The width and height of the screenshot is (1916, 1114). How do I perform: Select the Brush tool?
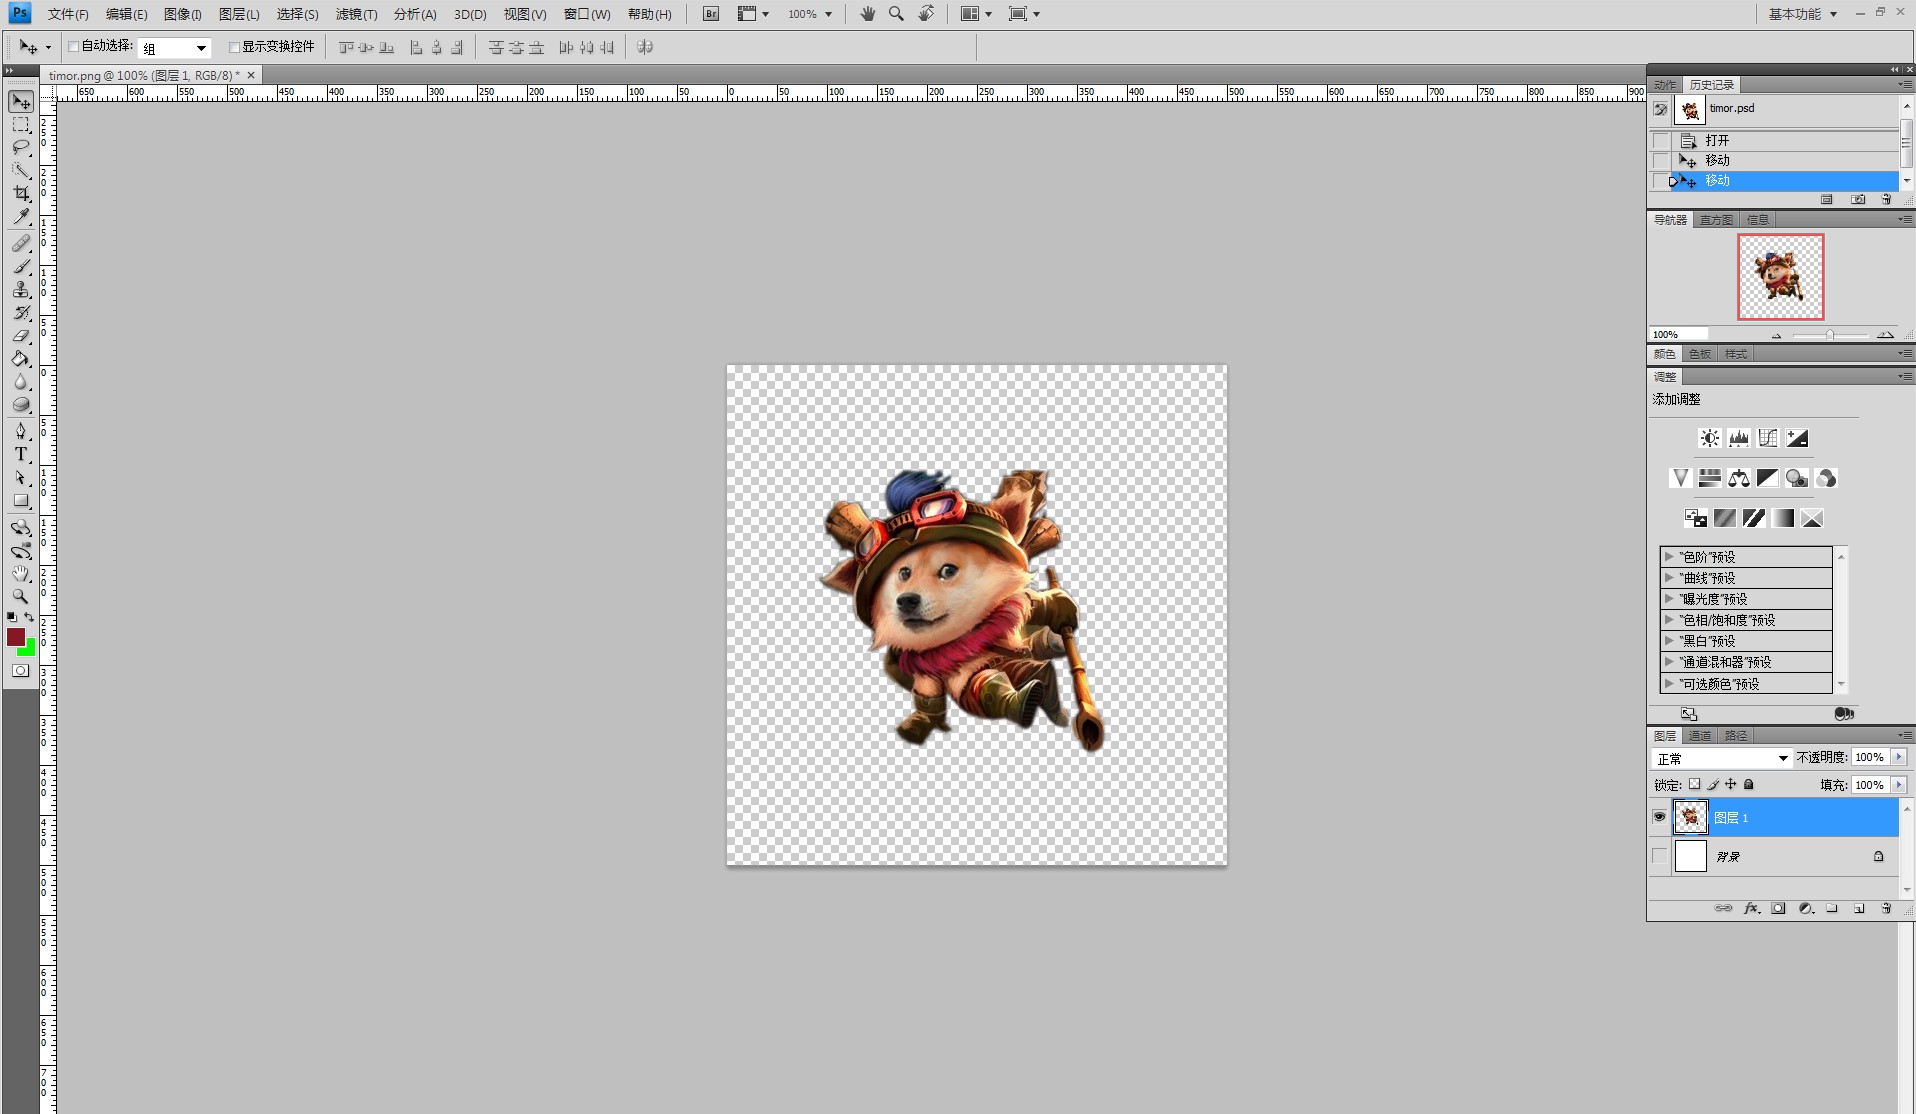click(x=21, y=267)
